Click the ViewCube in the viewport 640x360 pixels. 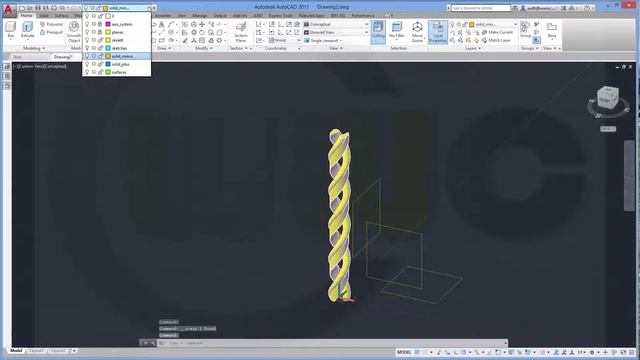pyautogui.click(x=608, y=98)
